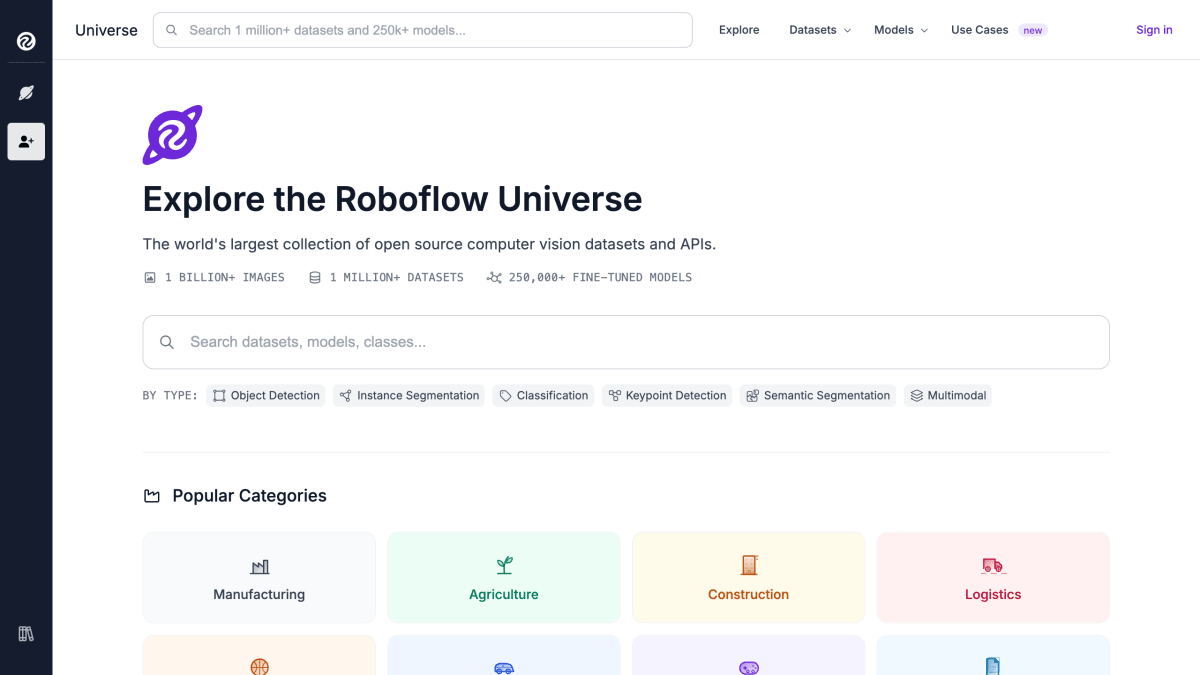Image resolution: width=1200 pixels, height=675 pixels.
Task: Click the 'Explore the Roboflow Universe' heading
Action: pos(392,199)
